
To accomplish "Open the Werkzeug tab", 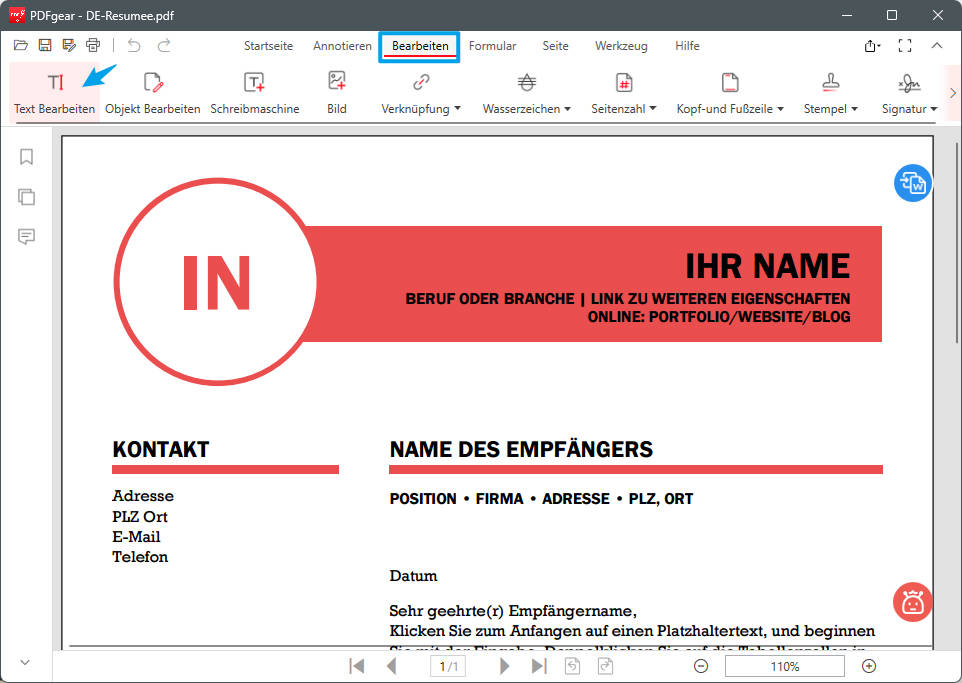I will click(621, 45).
